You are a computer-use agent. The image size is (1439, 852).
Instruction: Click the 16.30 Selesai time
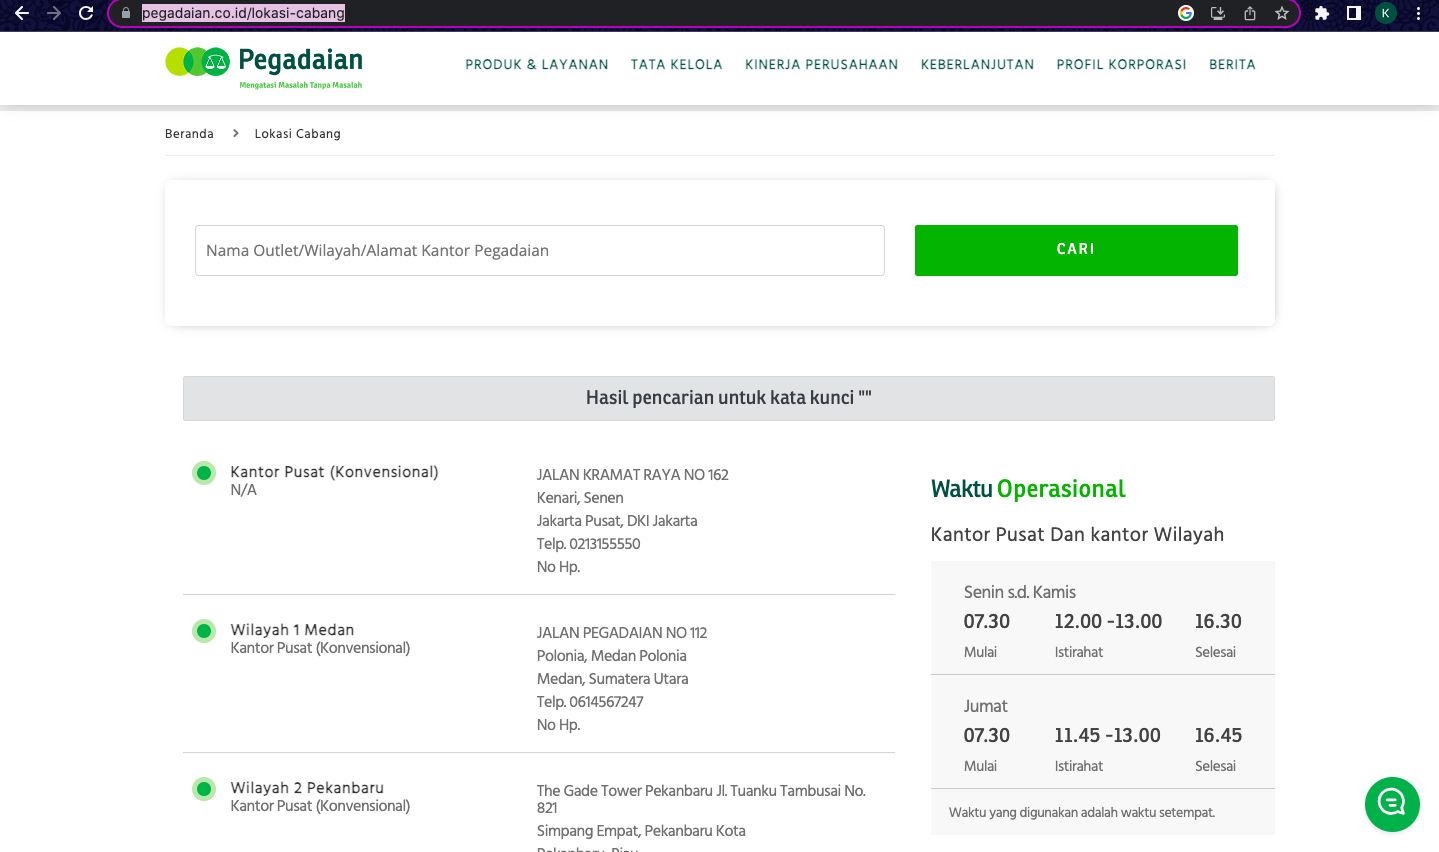1218,621
